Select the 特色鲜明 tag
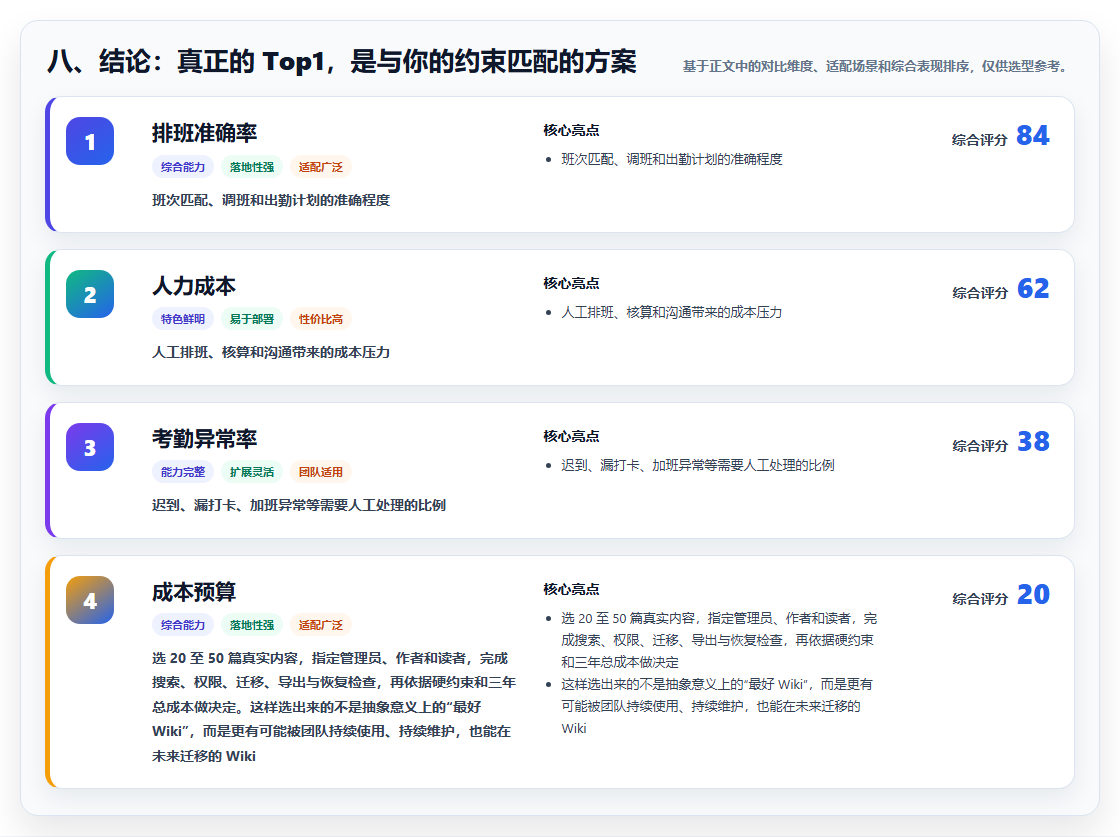The image size is (1120, 837). point(183,319)
